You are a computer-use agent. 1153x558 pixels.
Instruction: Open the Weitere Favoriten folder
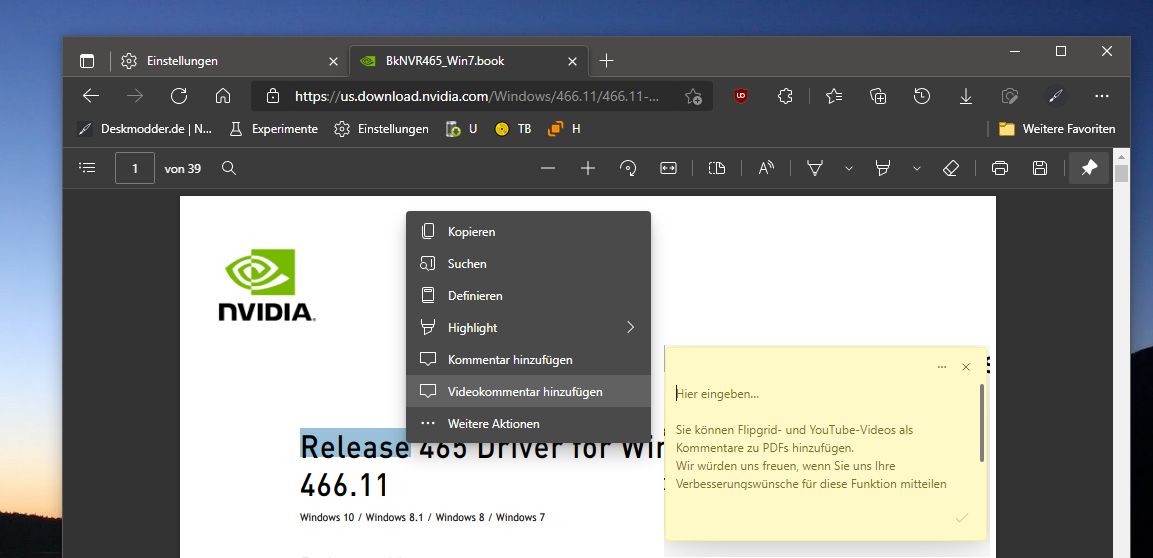tap(1057, 129)
